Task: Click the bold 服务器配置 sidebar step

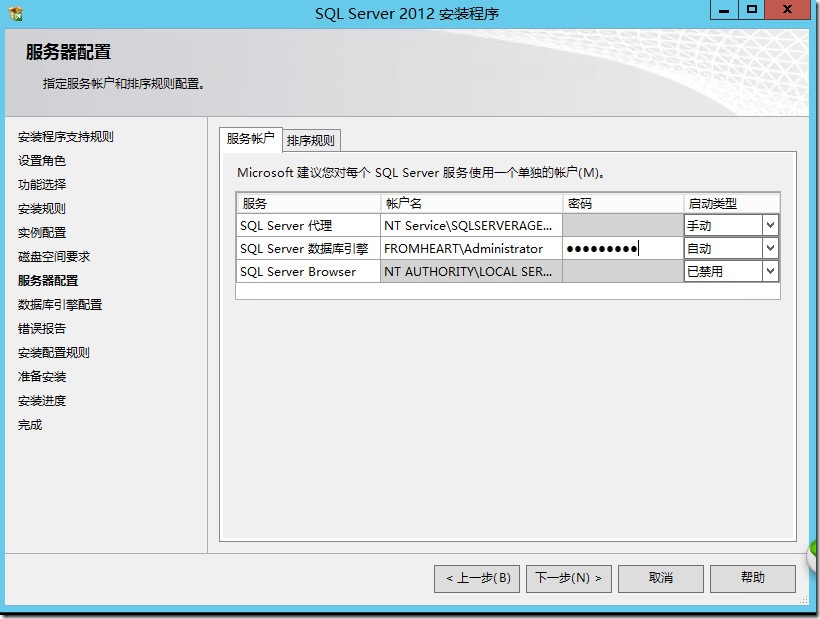Action: click(48, 281)
